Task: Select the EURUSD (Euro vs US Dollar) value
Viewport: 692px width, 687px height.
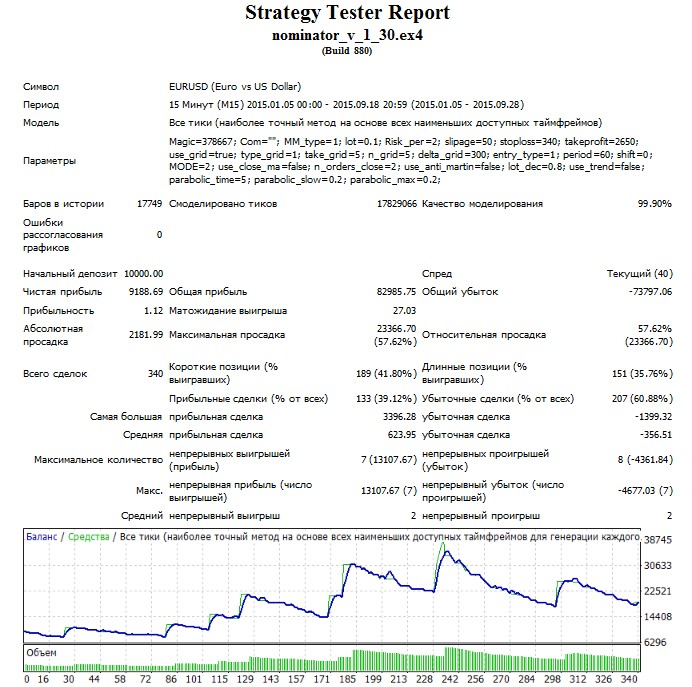Action: [x=235, y=86]
